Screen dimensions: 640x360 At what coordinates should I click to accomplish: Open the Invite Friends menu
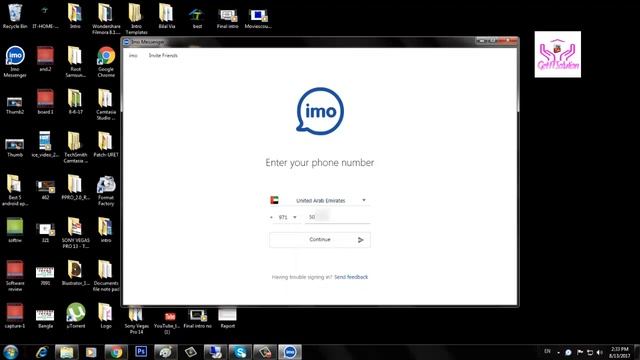click(163, 56)
